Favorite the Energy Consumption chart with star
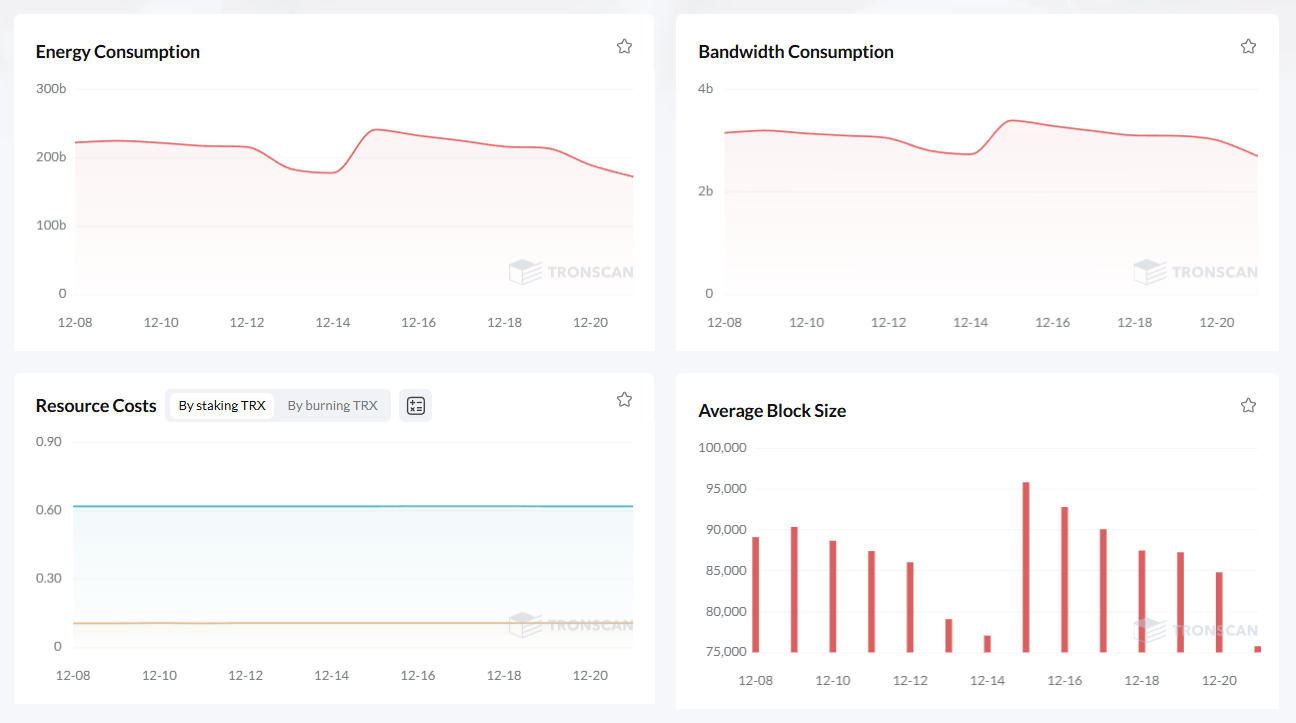Screen dimensions: 1296x723 624,46
